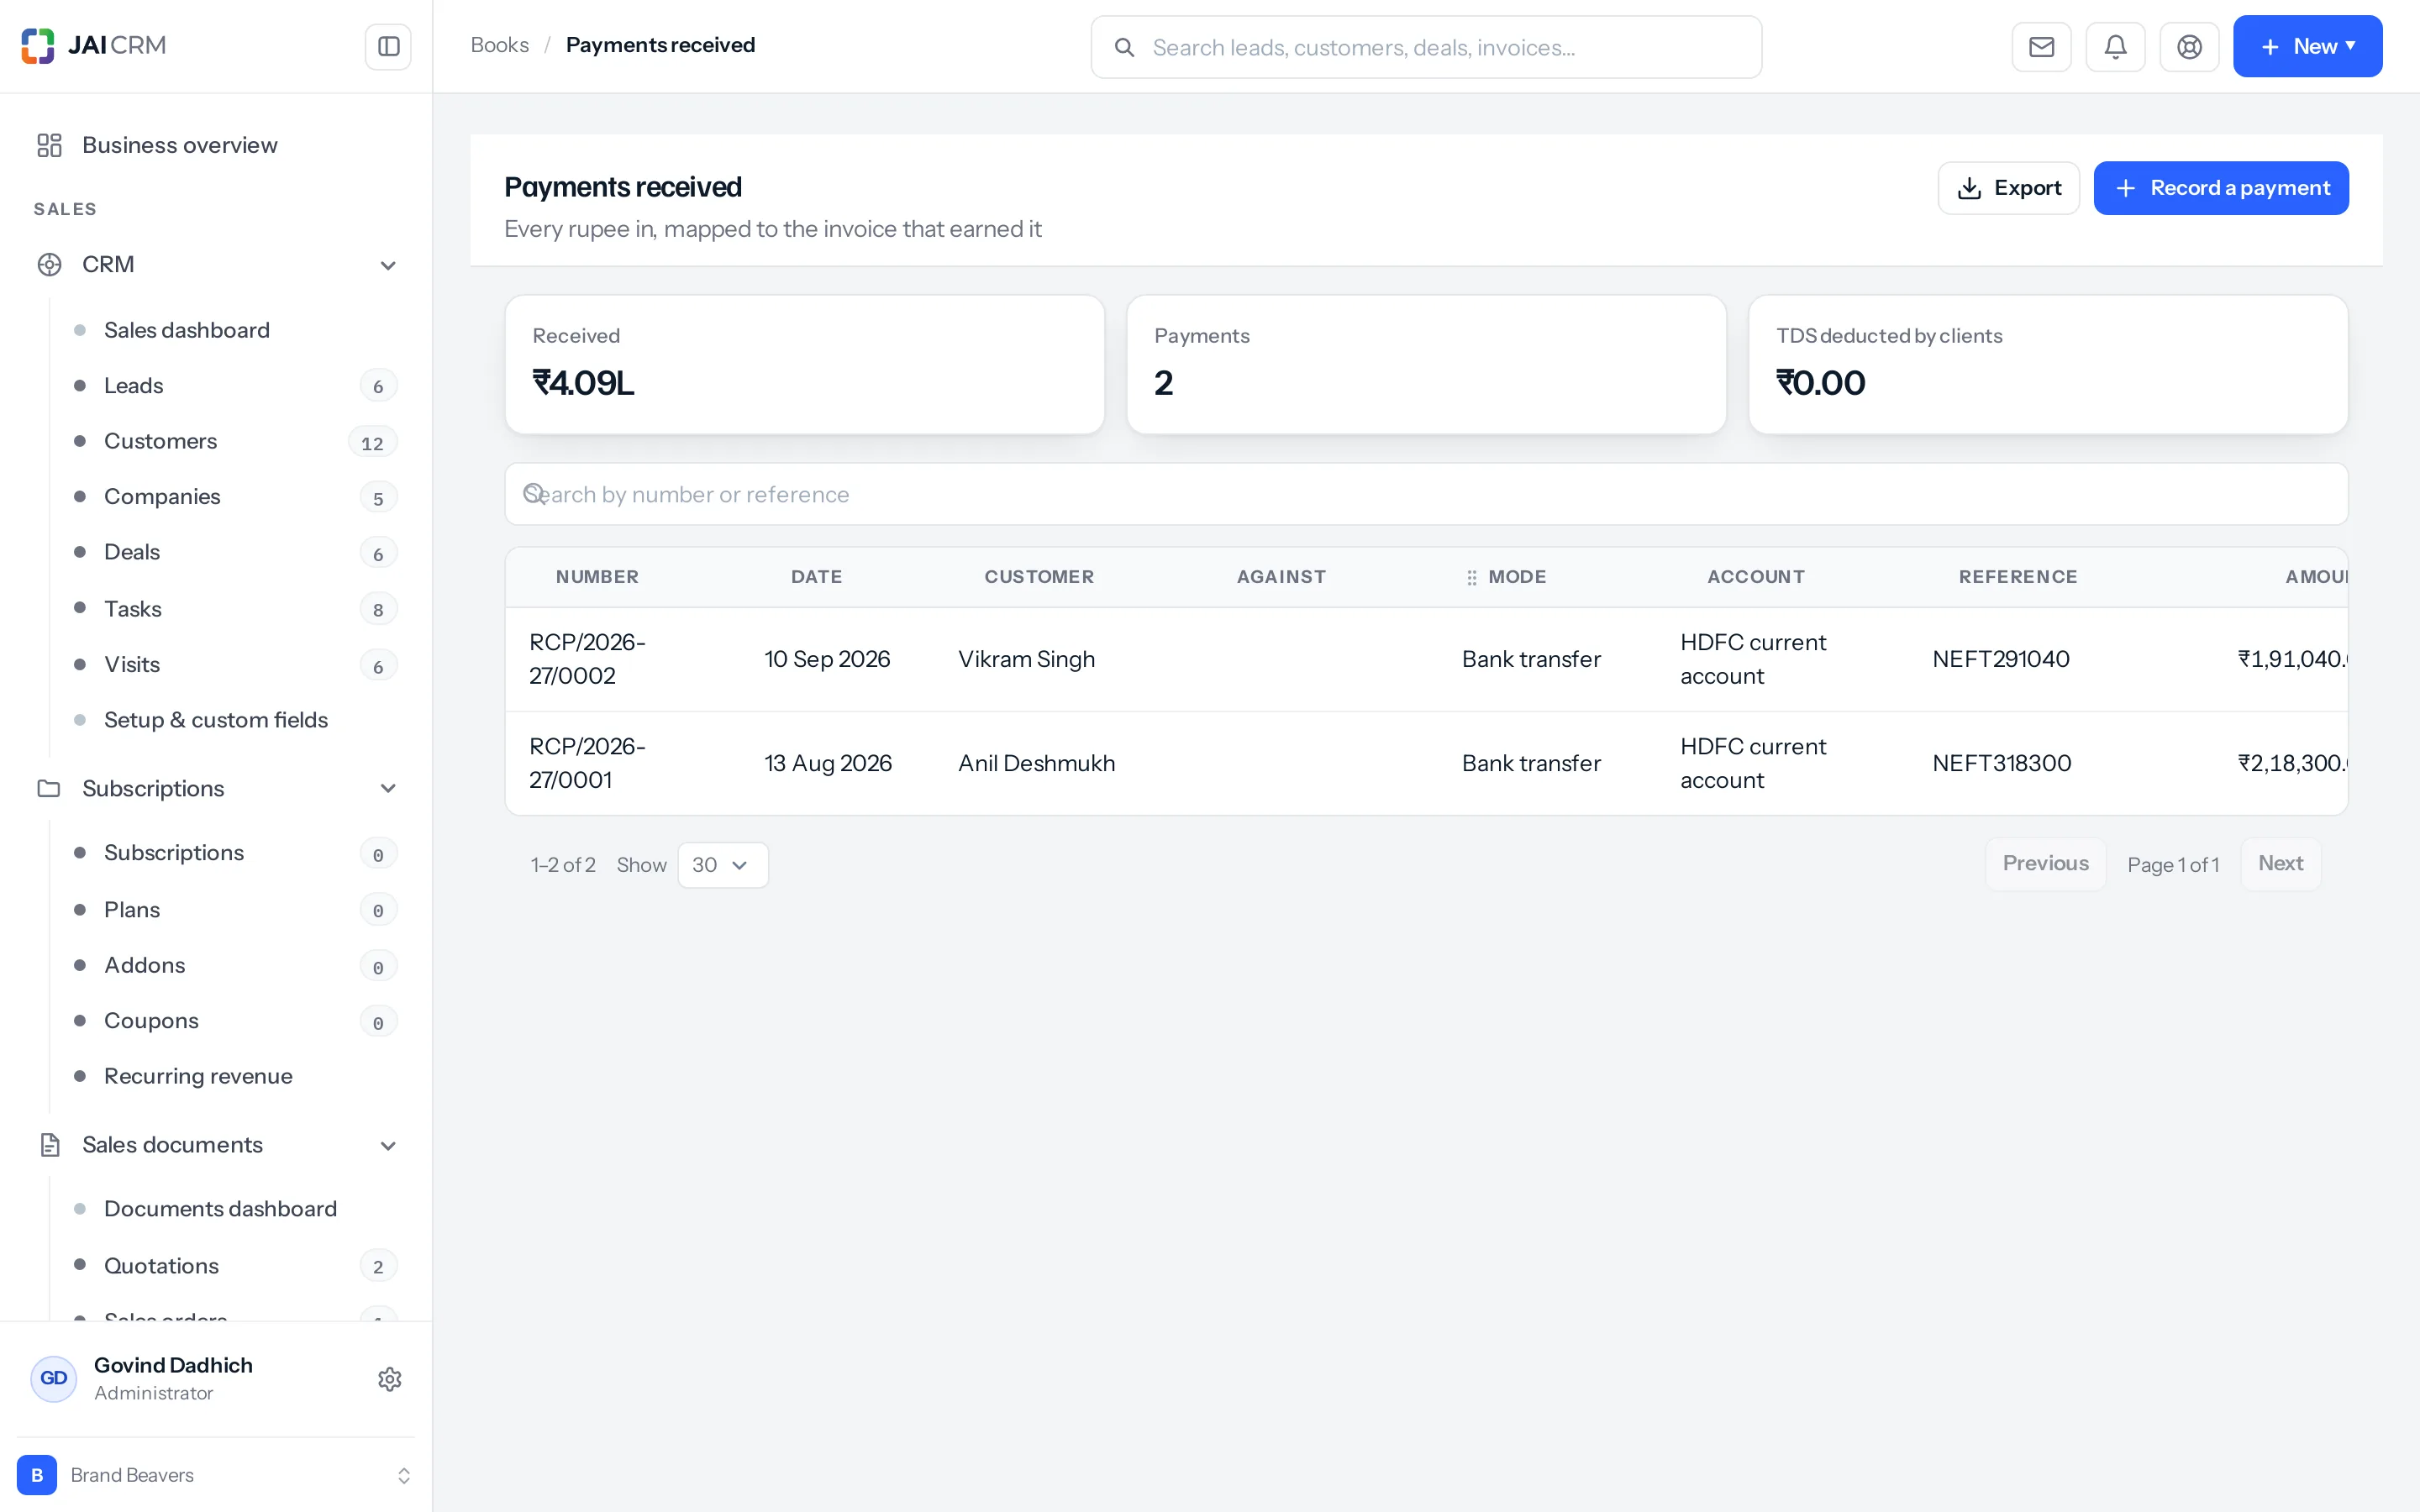2420x1512 pixels.
Task: Click the MODE column drag handle icon
Action: pos(1471,577)
